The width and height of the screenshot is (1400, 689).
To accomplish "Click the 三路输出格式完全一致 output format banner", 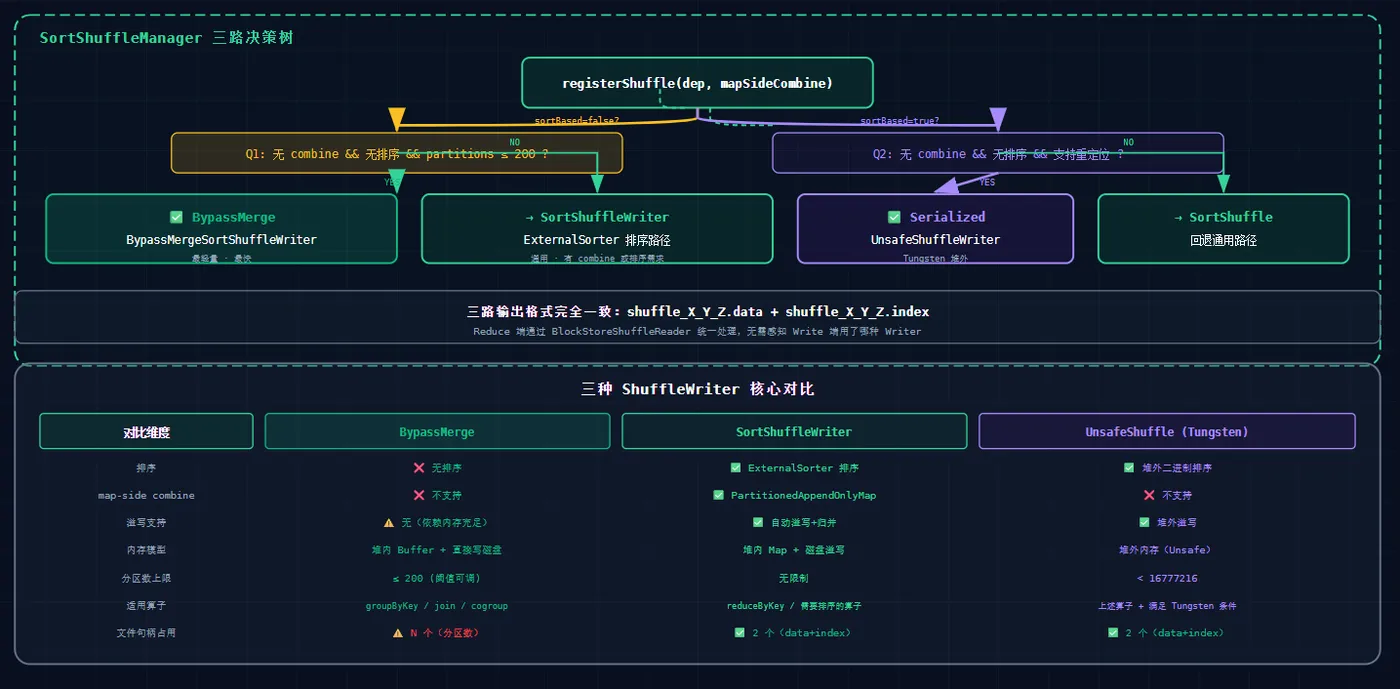I will click(697, 317).
